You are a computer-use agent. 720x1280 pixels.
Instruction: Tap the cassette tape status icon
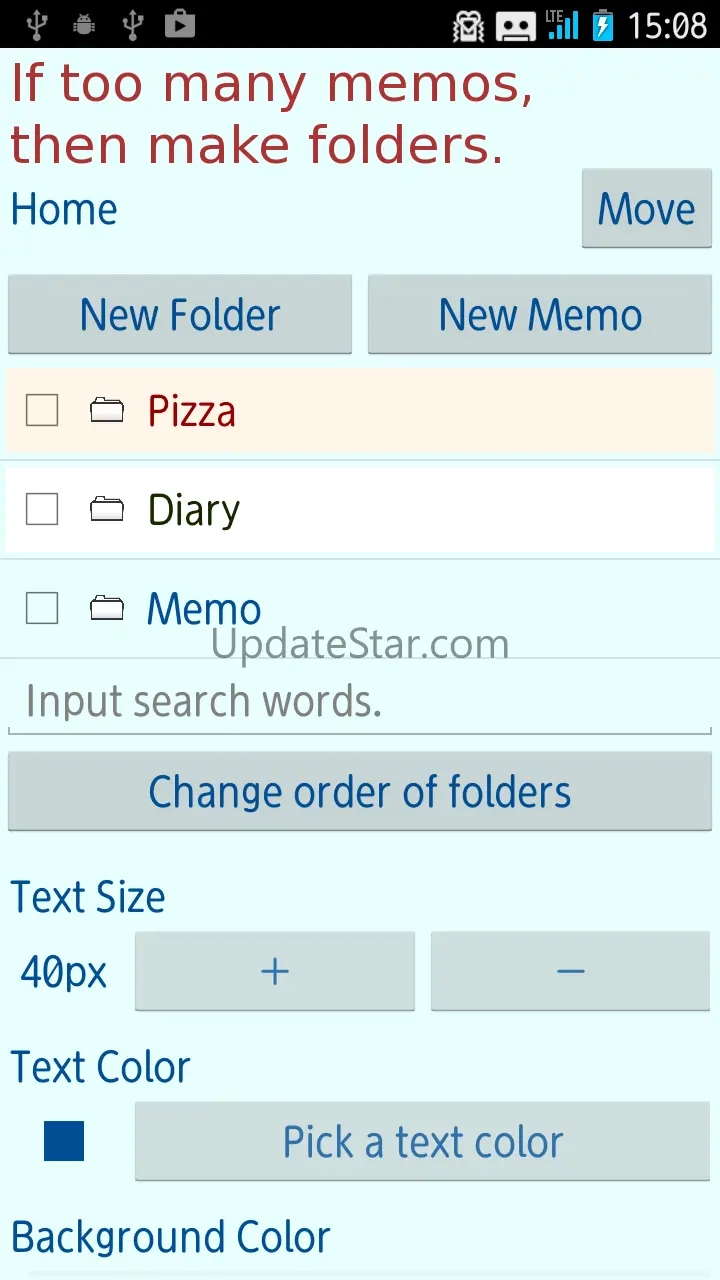click(516, 25)
